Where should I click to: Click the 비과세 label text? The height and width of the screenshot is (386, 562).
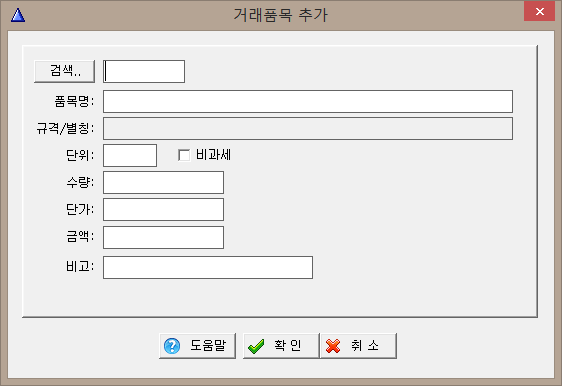point(214,155)
